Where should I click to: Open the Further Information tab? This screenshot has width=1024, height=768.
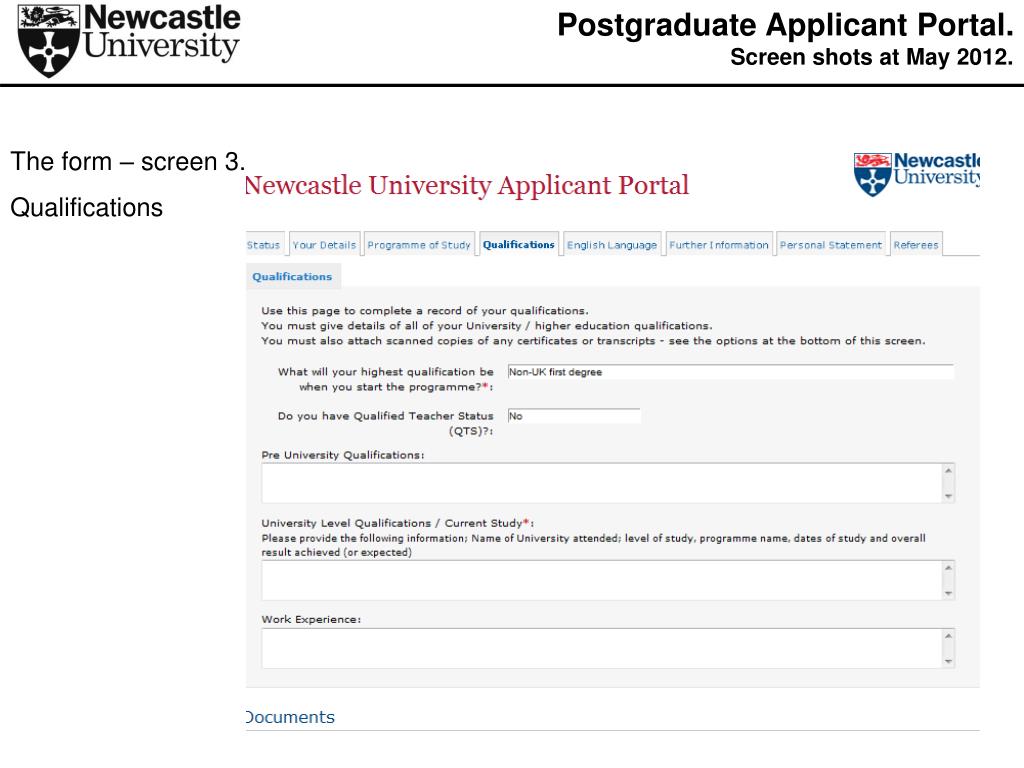point(719,245)
